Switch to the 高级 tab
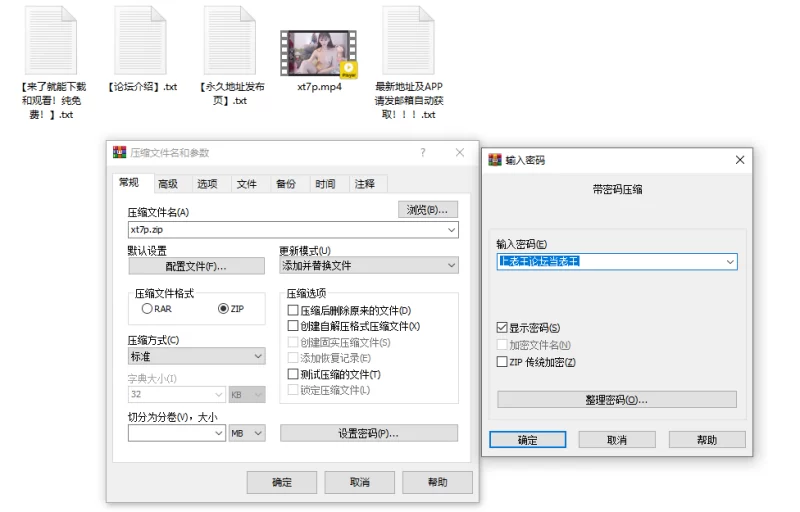The width and height of the screenshot is (800, 512). [x=167, y=184]
